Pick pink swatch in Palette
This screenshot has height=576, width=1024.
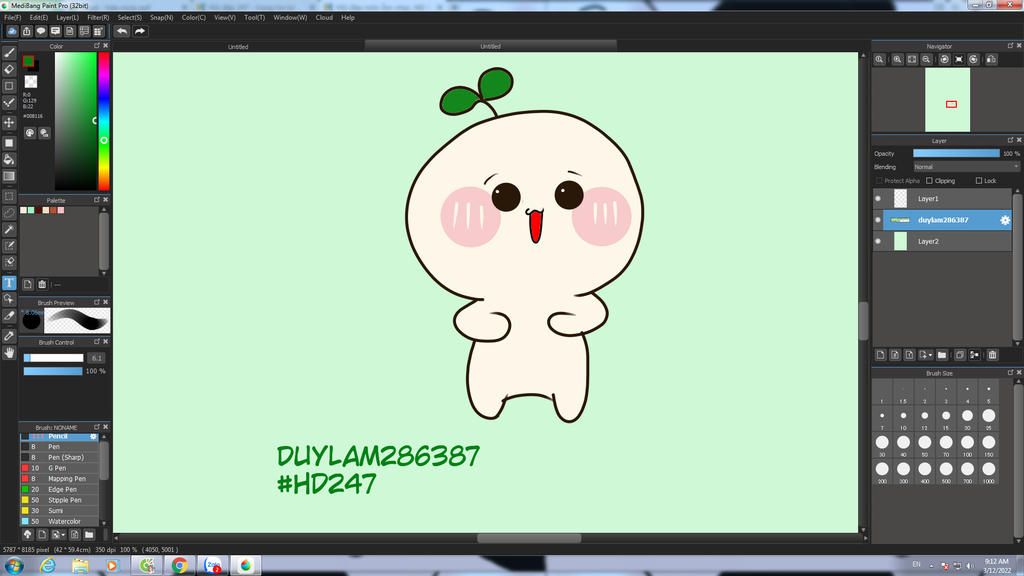pyautogui.click(x=61, y=210)
